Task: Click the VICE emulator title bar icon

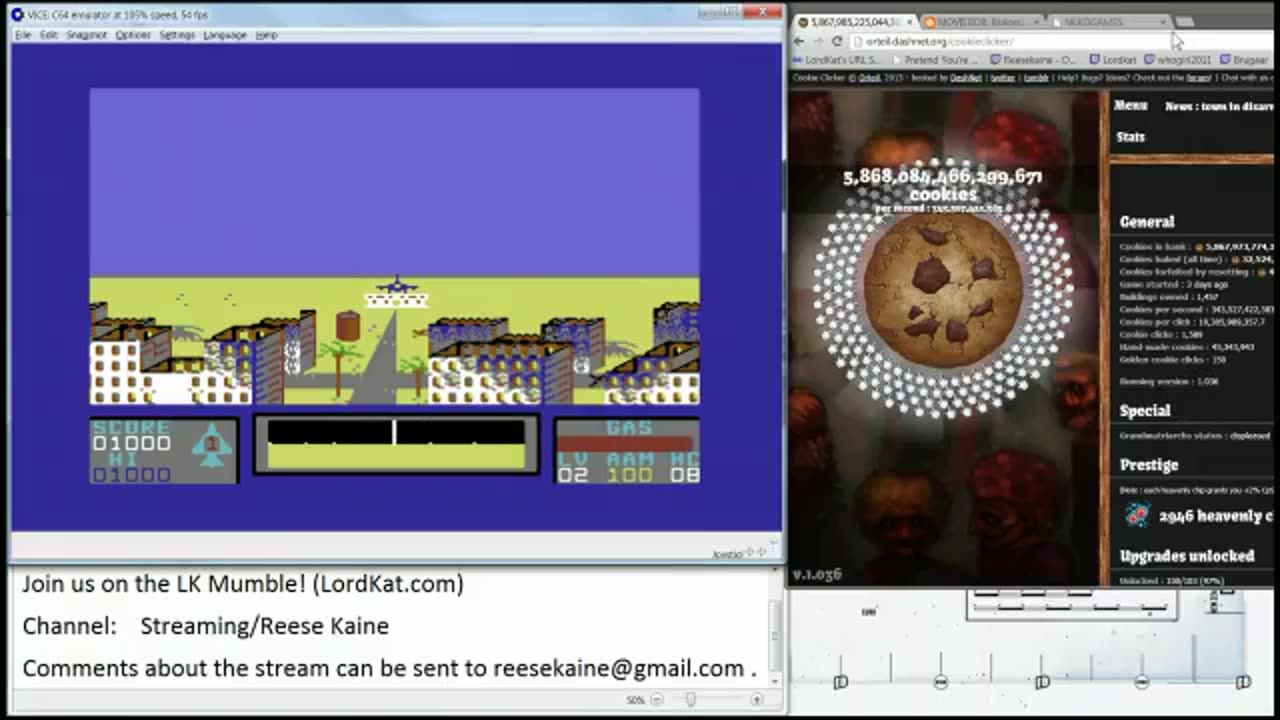Action: click(x=17, y=14)
